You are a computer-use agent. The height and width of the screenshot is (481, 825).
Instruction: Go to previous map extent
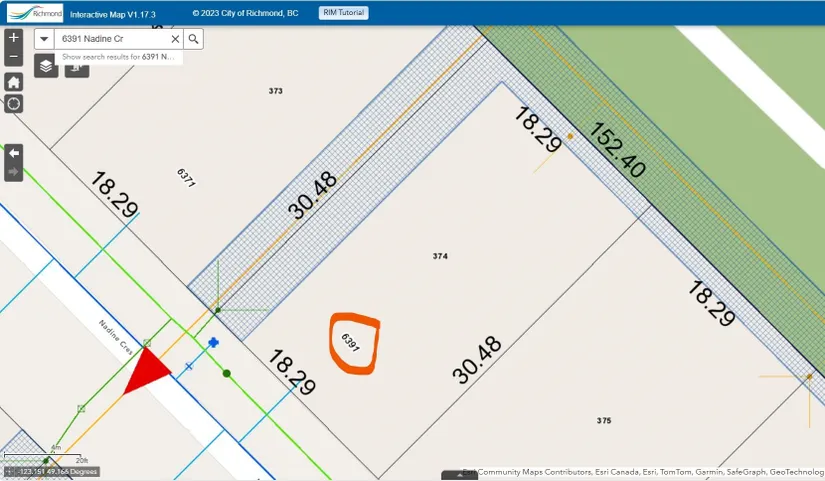pyautogui.click(x=14, y=153)
